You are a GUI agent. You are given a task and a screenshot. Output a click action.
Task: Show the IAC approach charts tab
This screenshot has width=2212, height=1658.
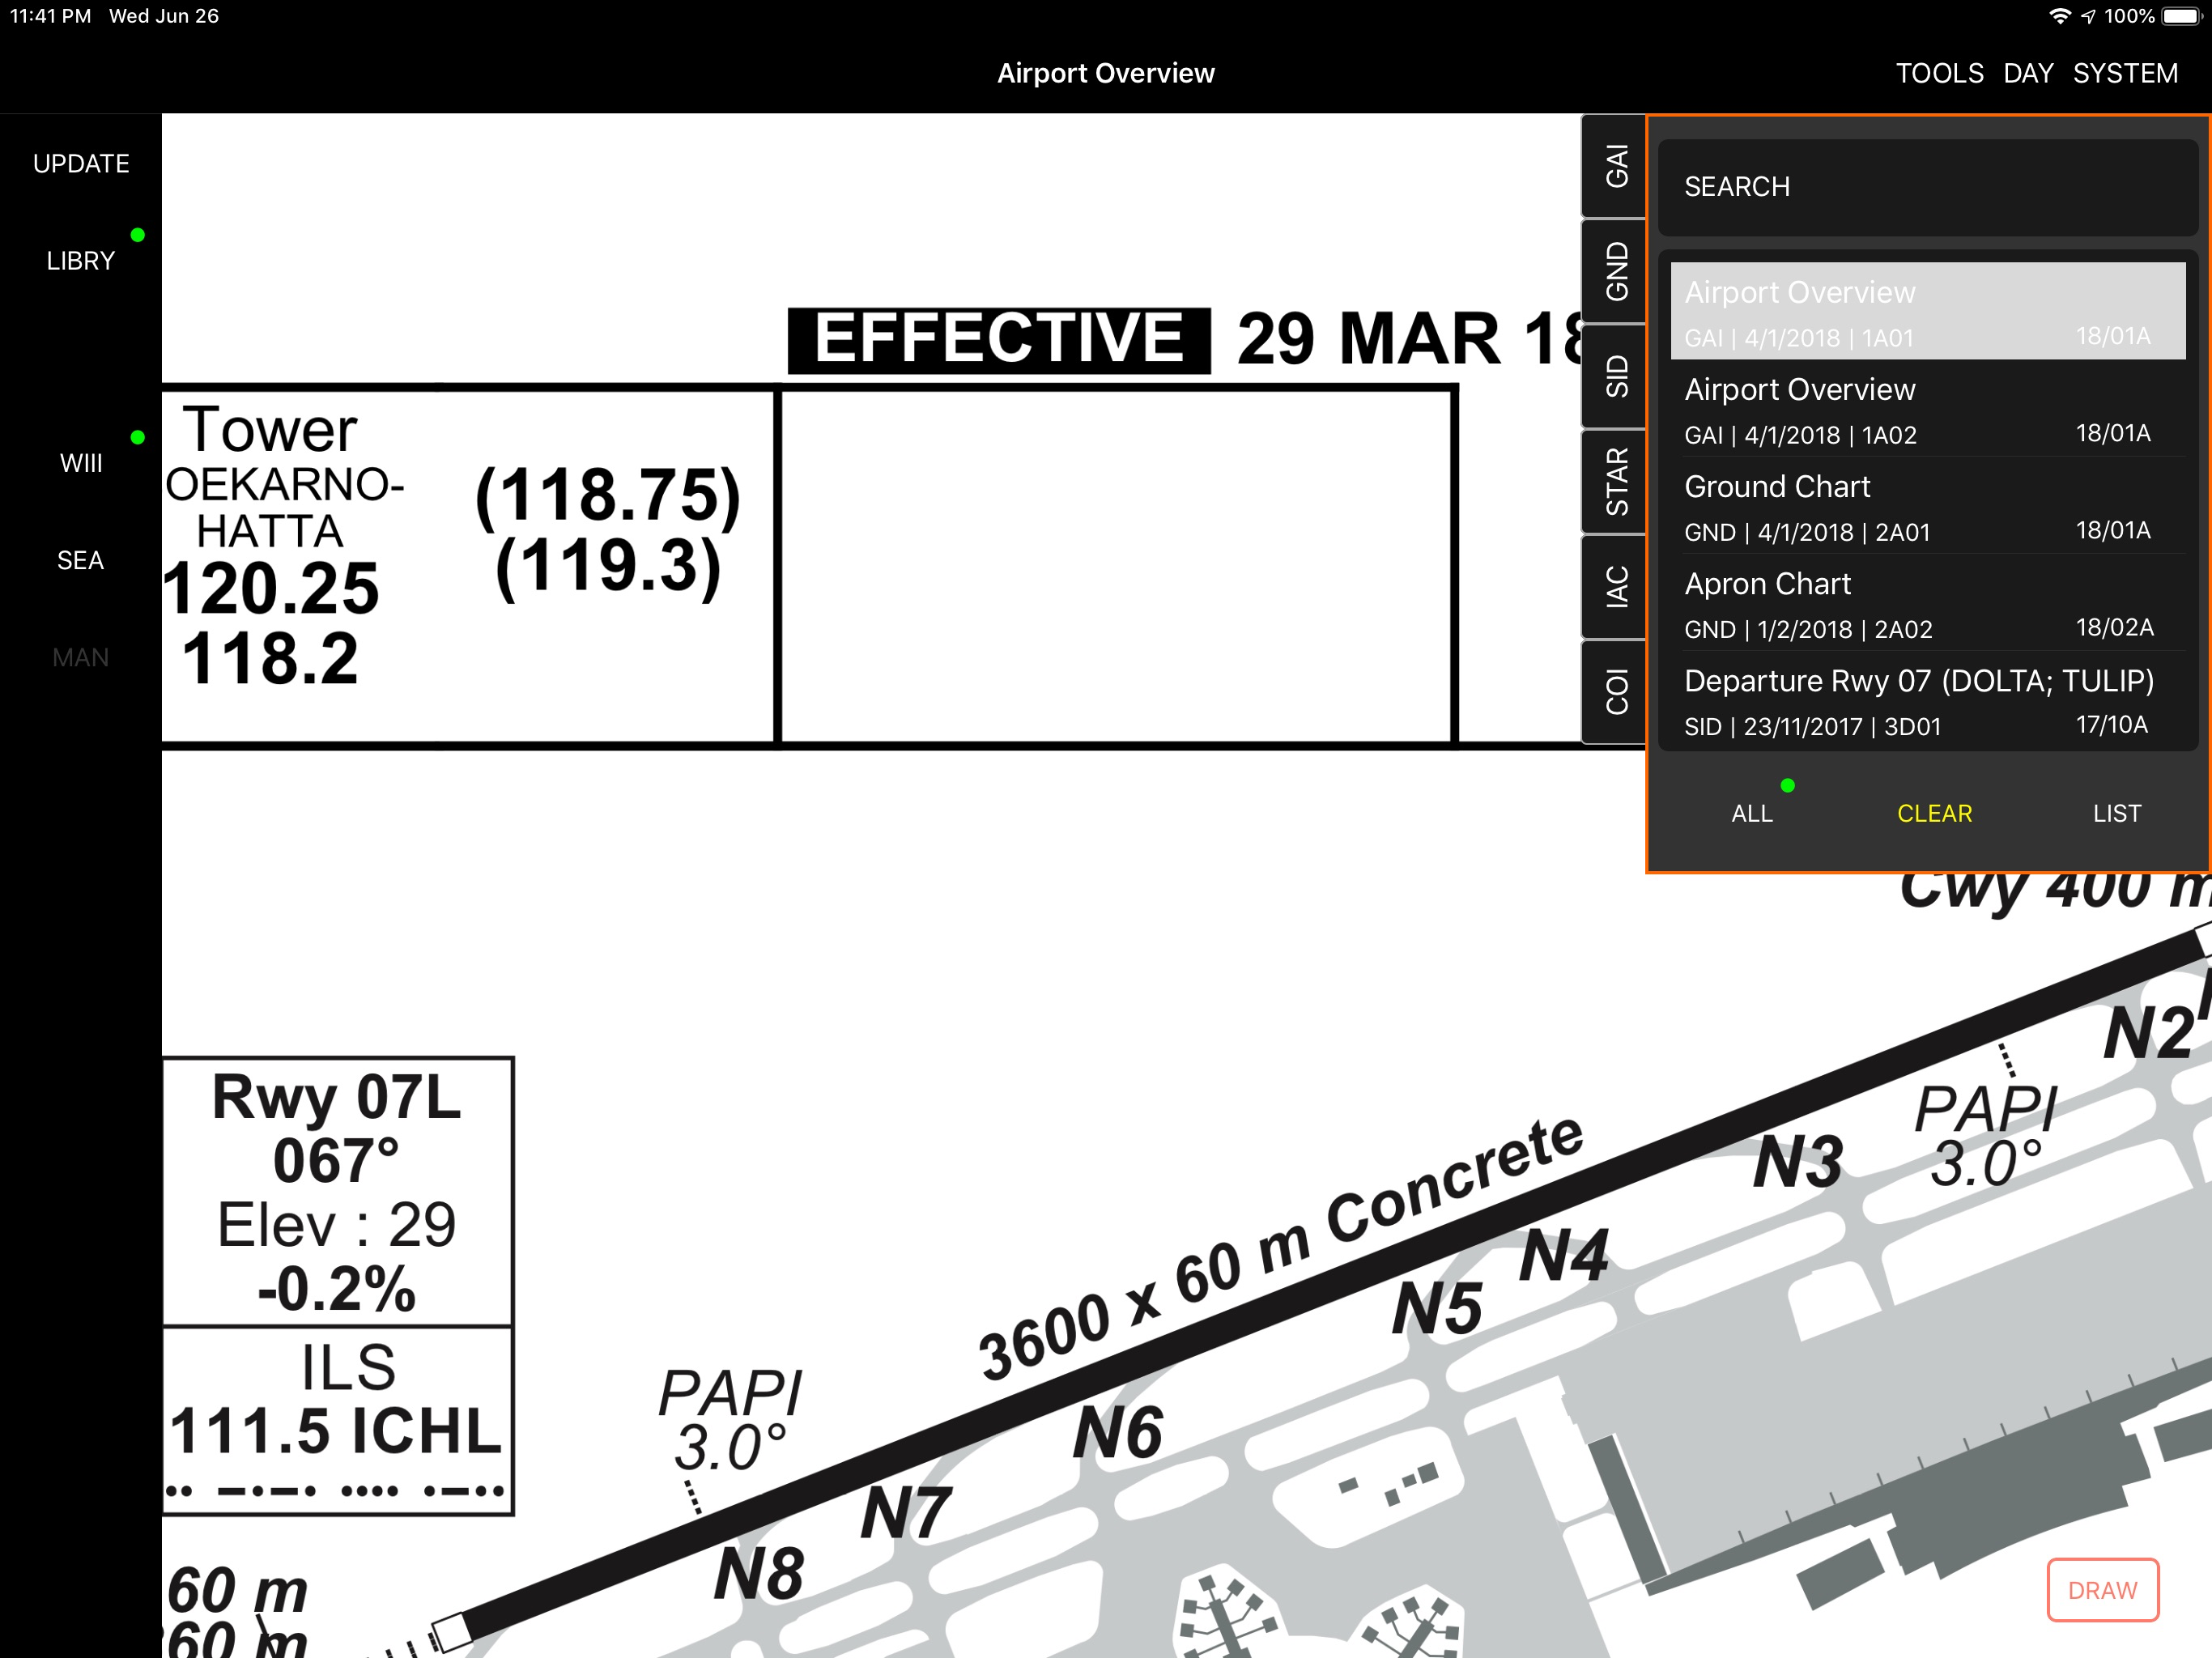(x=1615, y=587)
